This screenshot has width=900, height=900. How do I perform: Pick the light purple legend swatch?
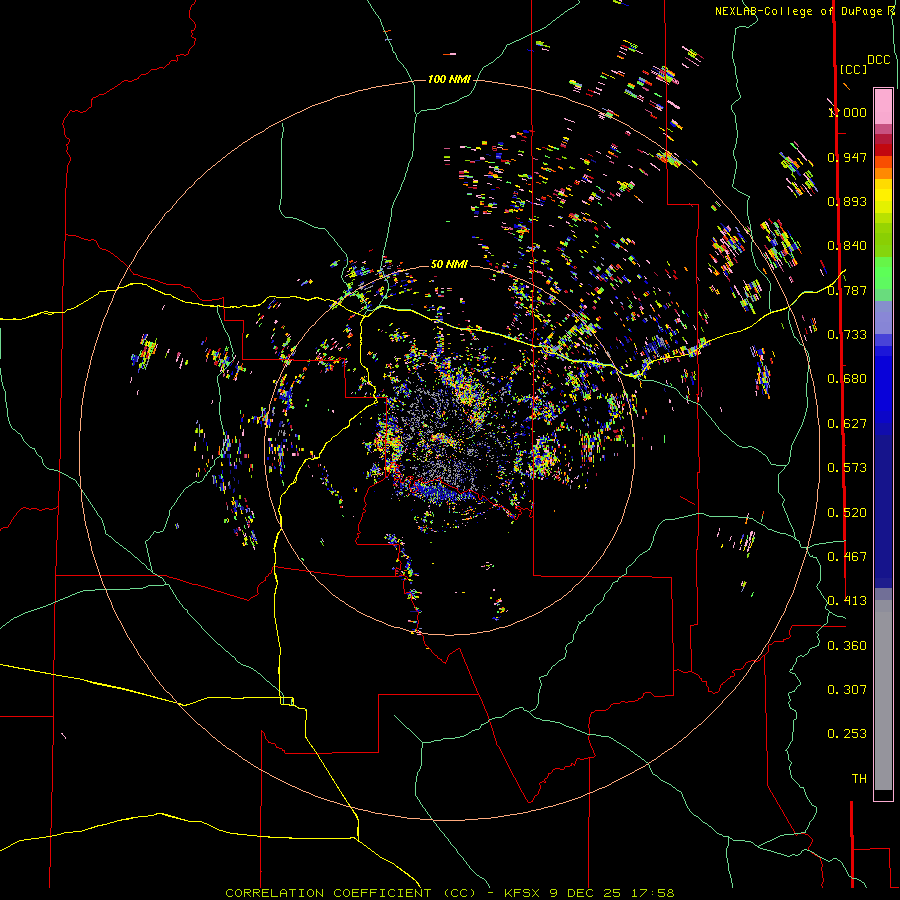point(883,317)
